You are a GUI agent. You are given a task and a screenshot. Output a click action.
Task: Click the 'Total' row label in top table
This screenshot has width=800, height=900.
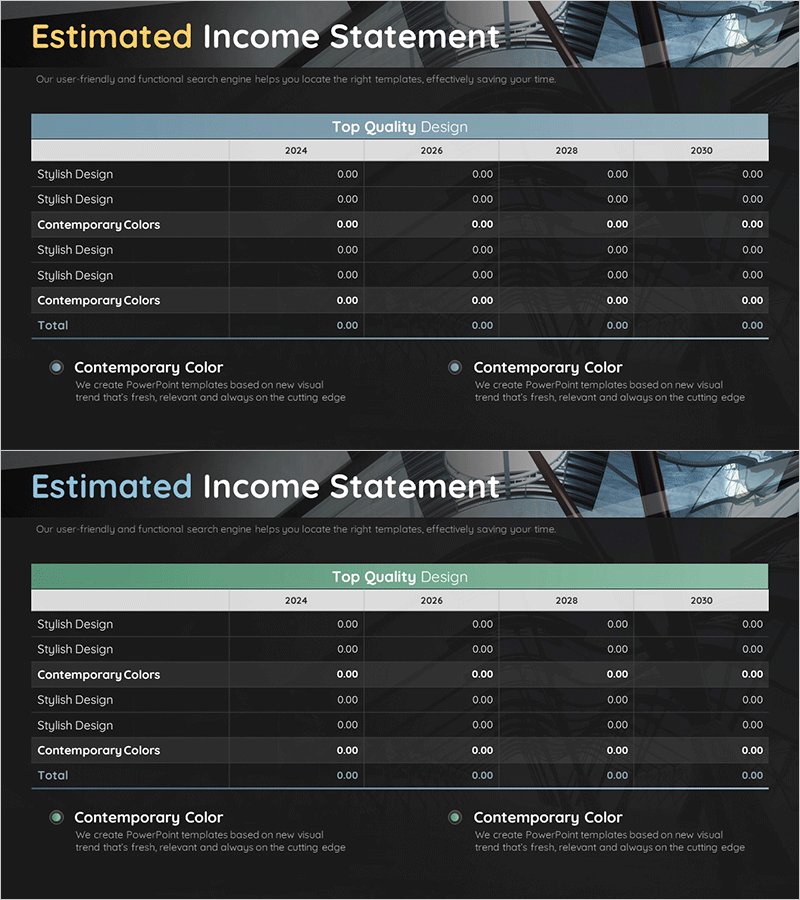(53, 326)
